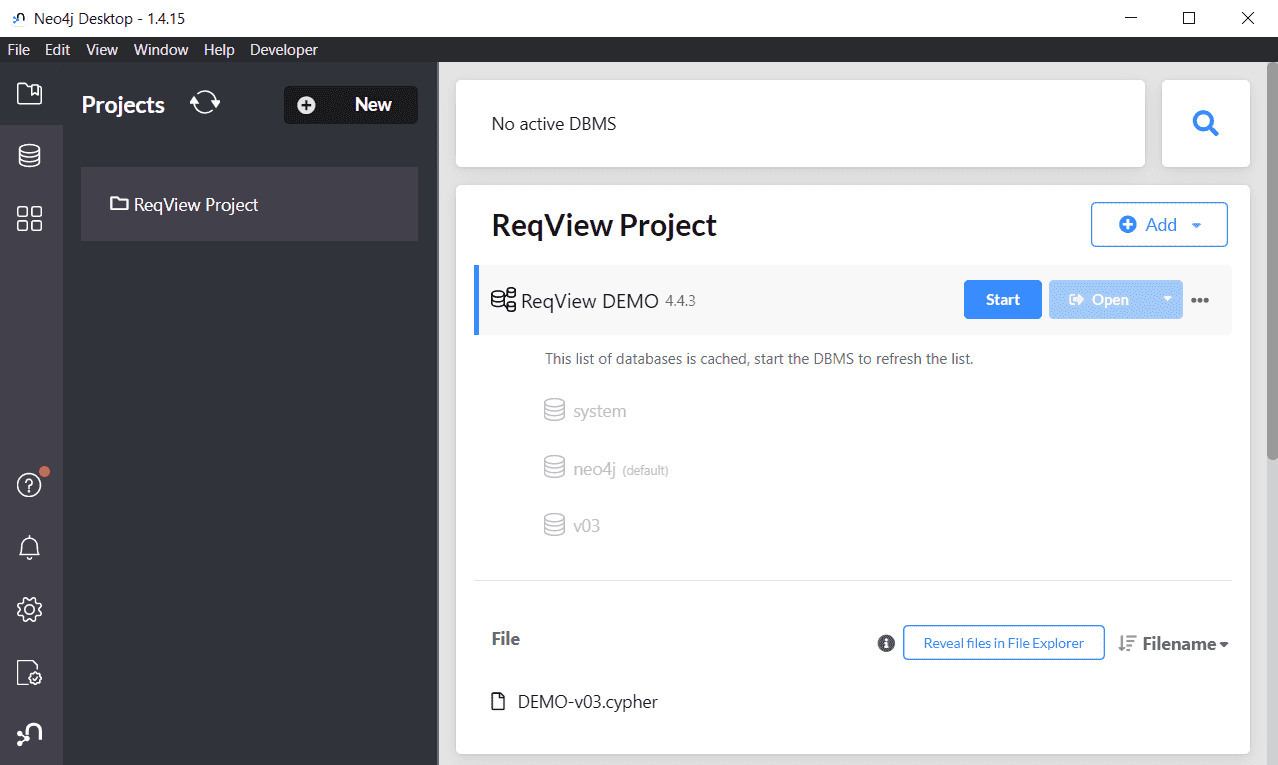Open the notifications bell icon
Image resolution: width=1278 pixels, height=765 pixels.
[30, 548]
